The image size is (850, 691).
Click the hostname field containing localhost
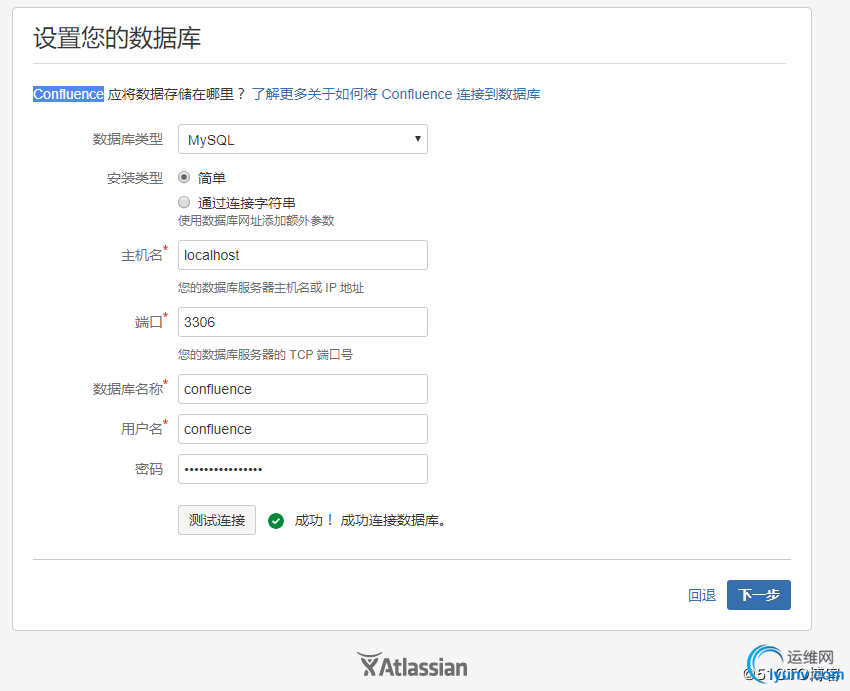pyautogui.click(x=302, y=255)
